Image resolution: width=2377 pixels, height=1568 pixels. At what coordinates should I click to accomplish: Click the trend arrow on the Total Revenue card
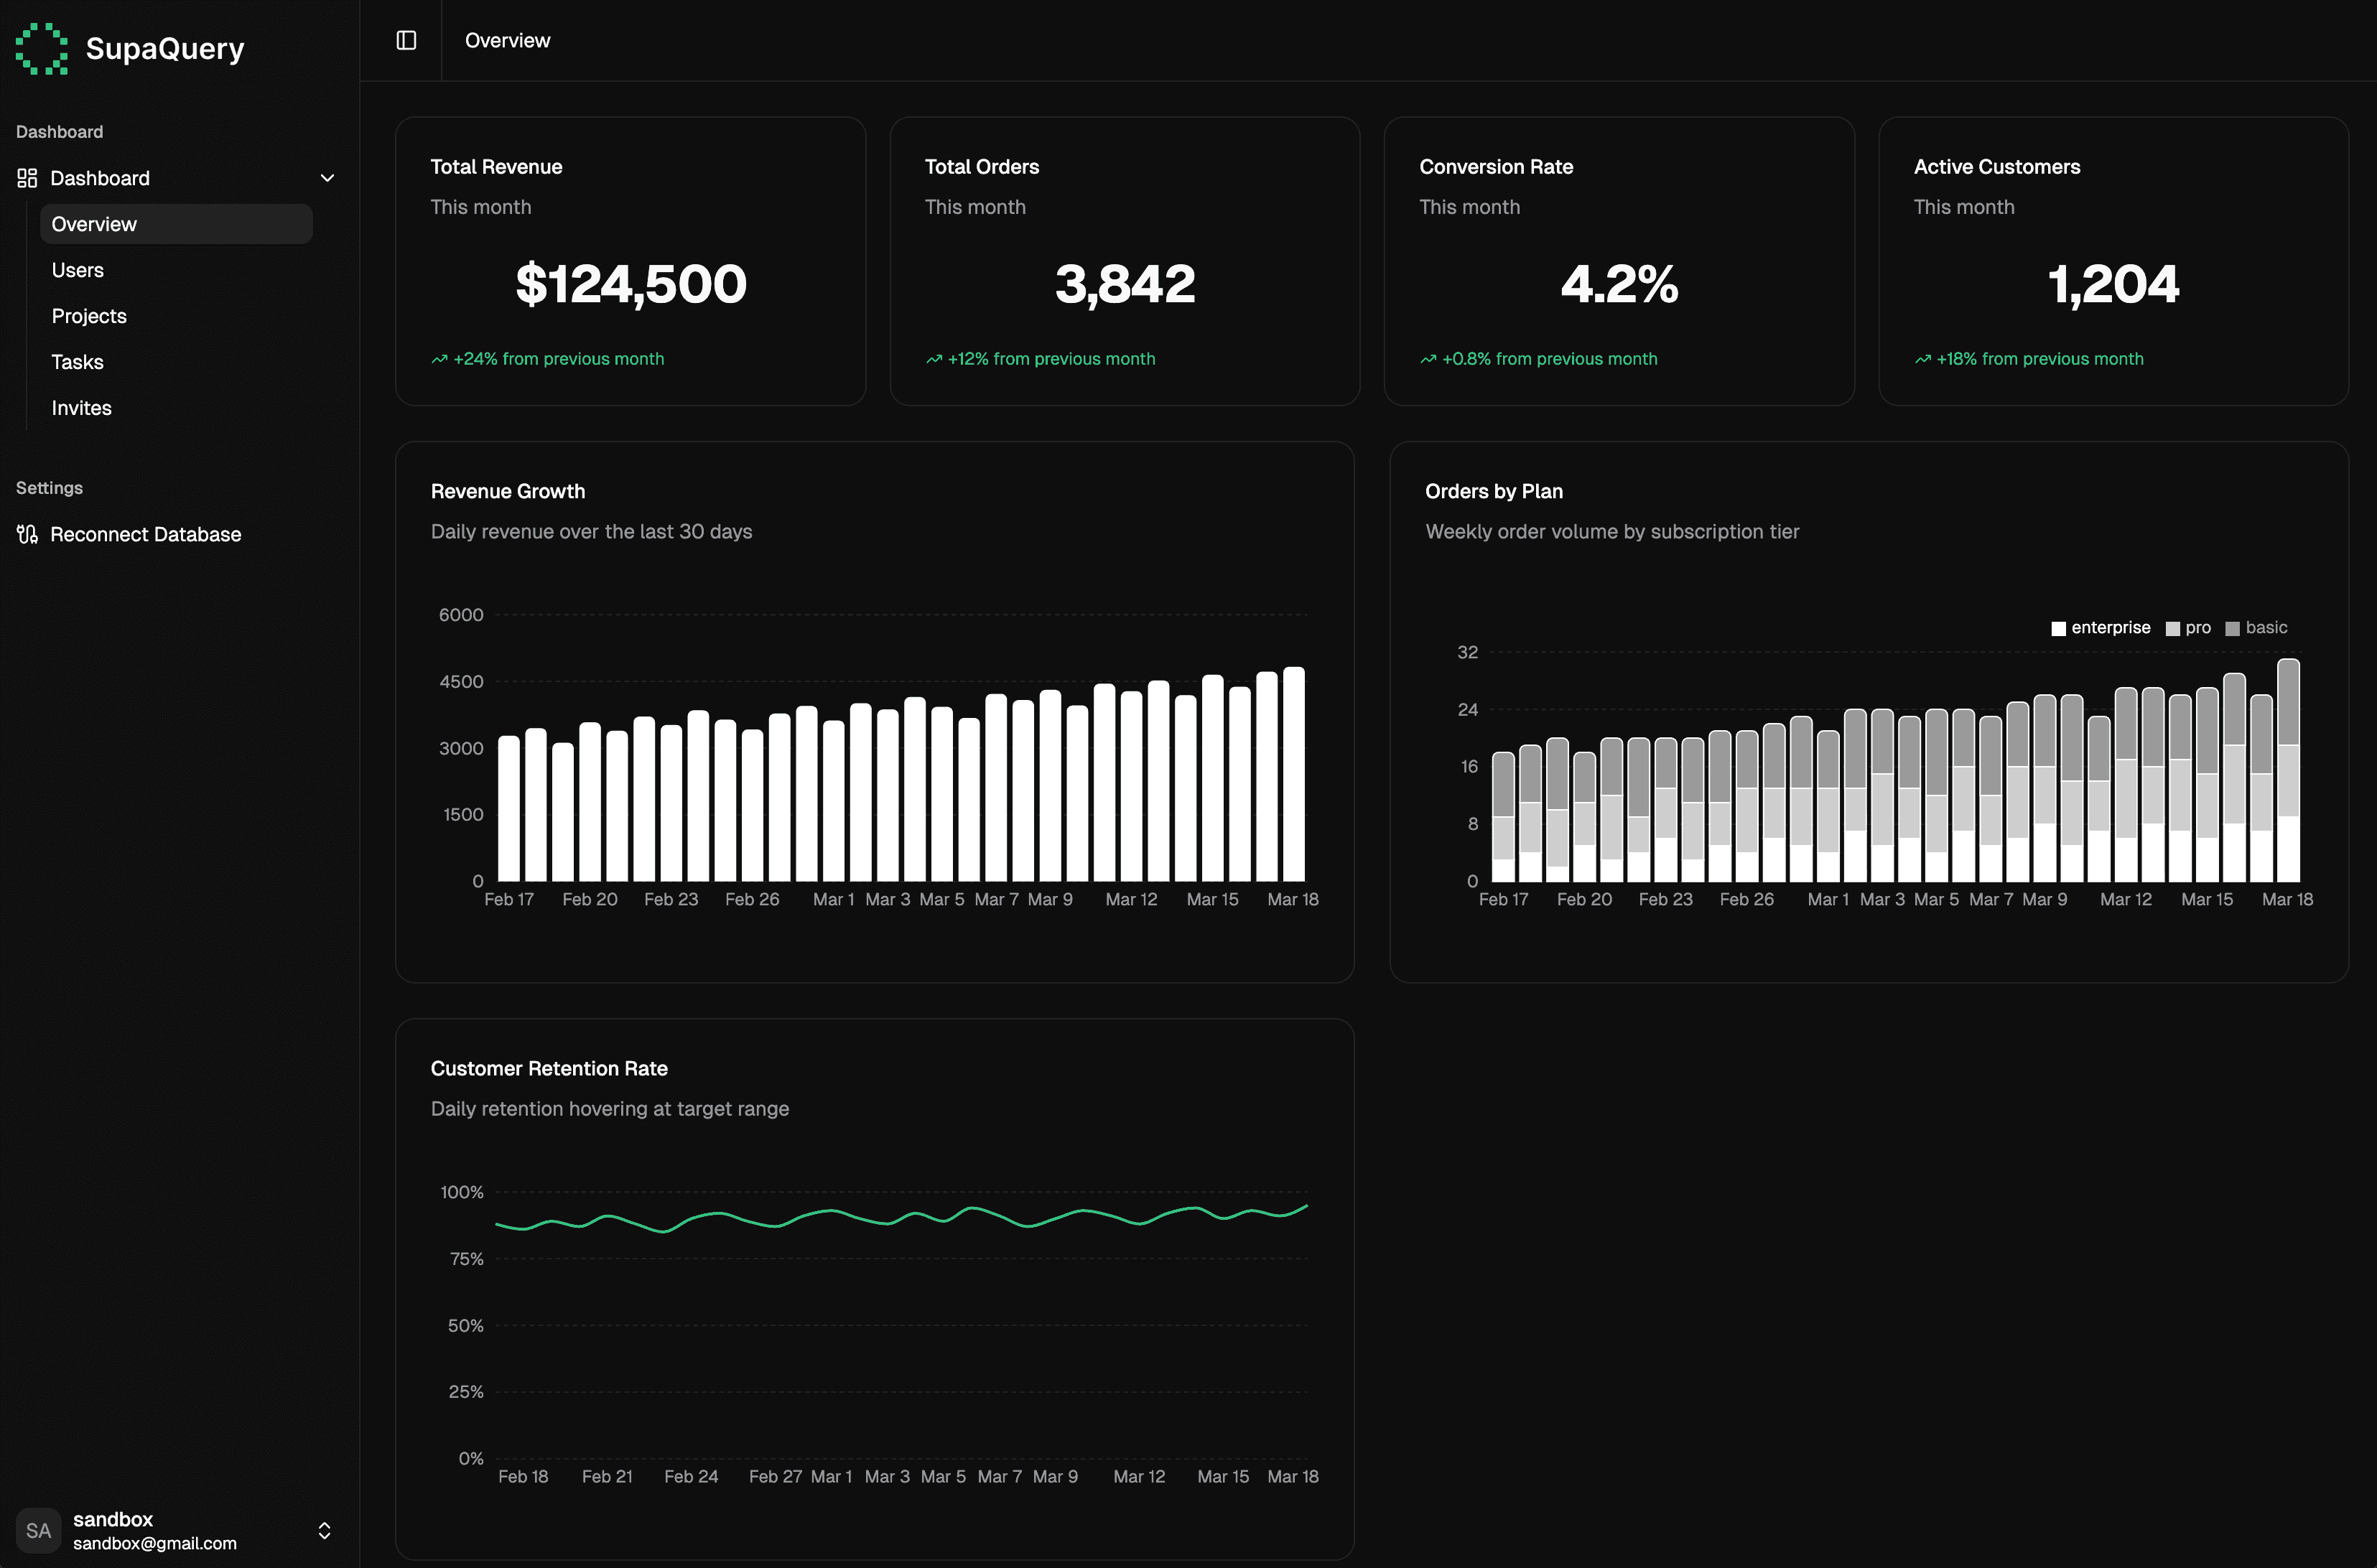tap(439, 359)
